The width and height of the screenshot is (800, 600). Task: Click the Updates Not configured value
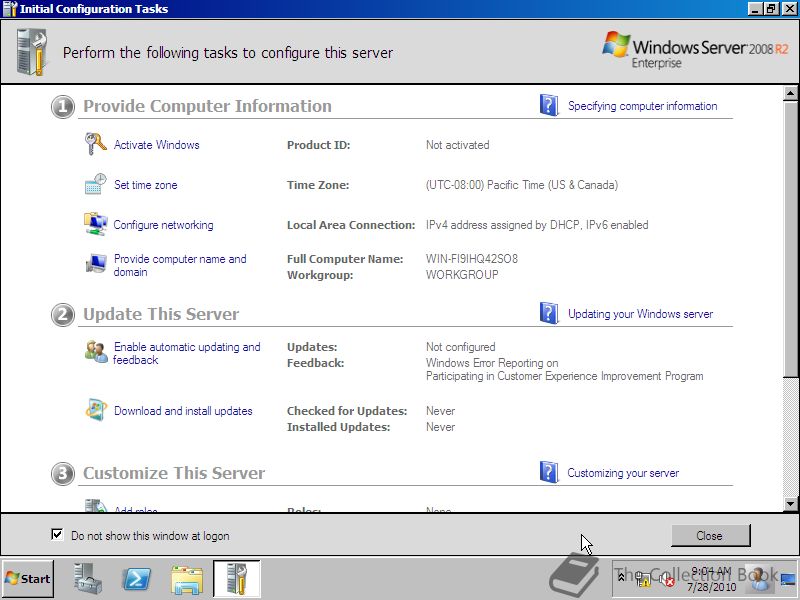pyautogui.click(x=461, y=347)
